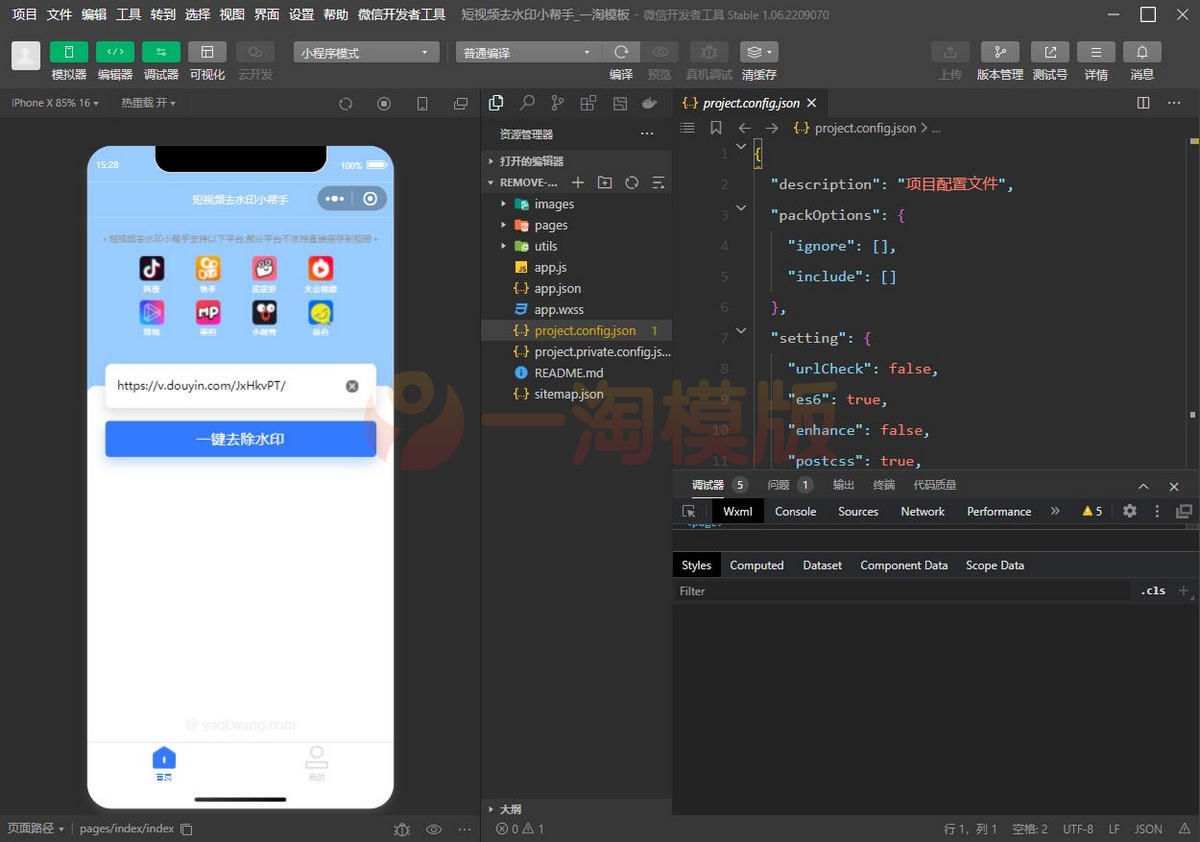Open the 小程序模式 mode dropdown

366,53
